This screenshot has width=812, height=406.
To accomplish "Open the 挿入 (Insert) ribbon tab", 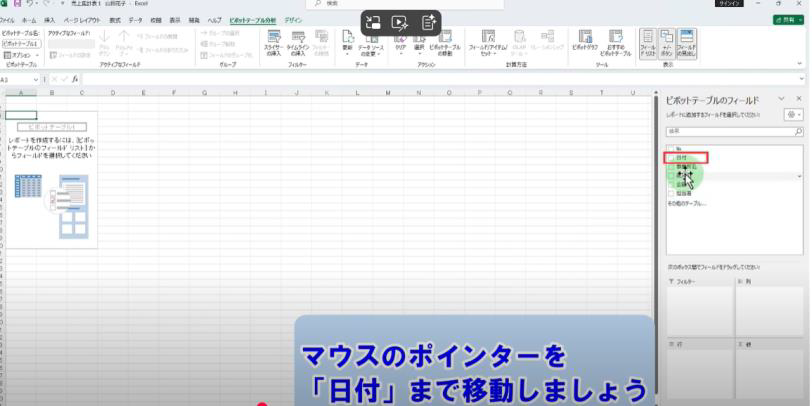I will [49, 20].
